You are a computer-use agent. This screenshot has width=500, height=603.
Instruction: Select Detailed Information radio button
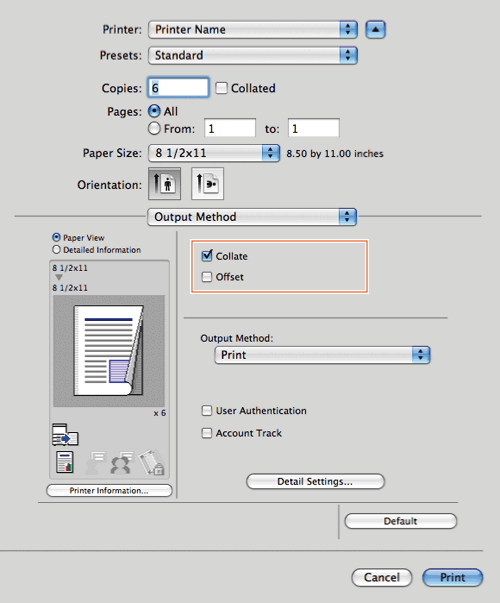coord(57,250)
